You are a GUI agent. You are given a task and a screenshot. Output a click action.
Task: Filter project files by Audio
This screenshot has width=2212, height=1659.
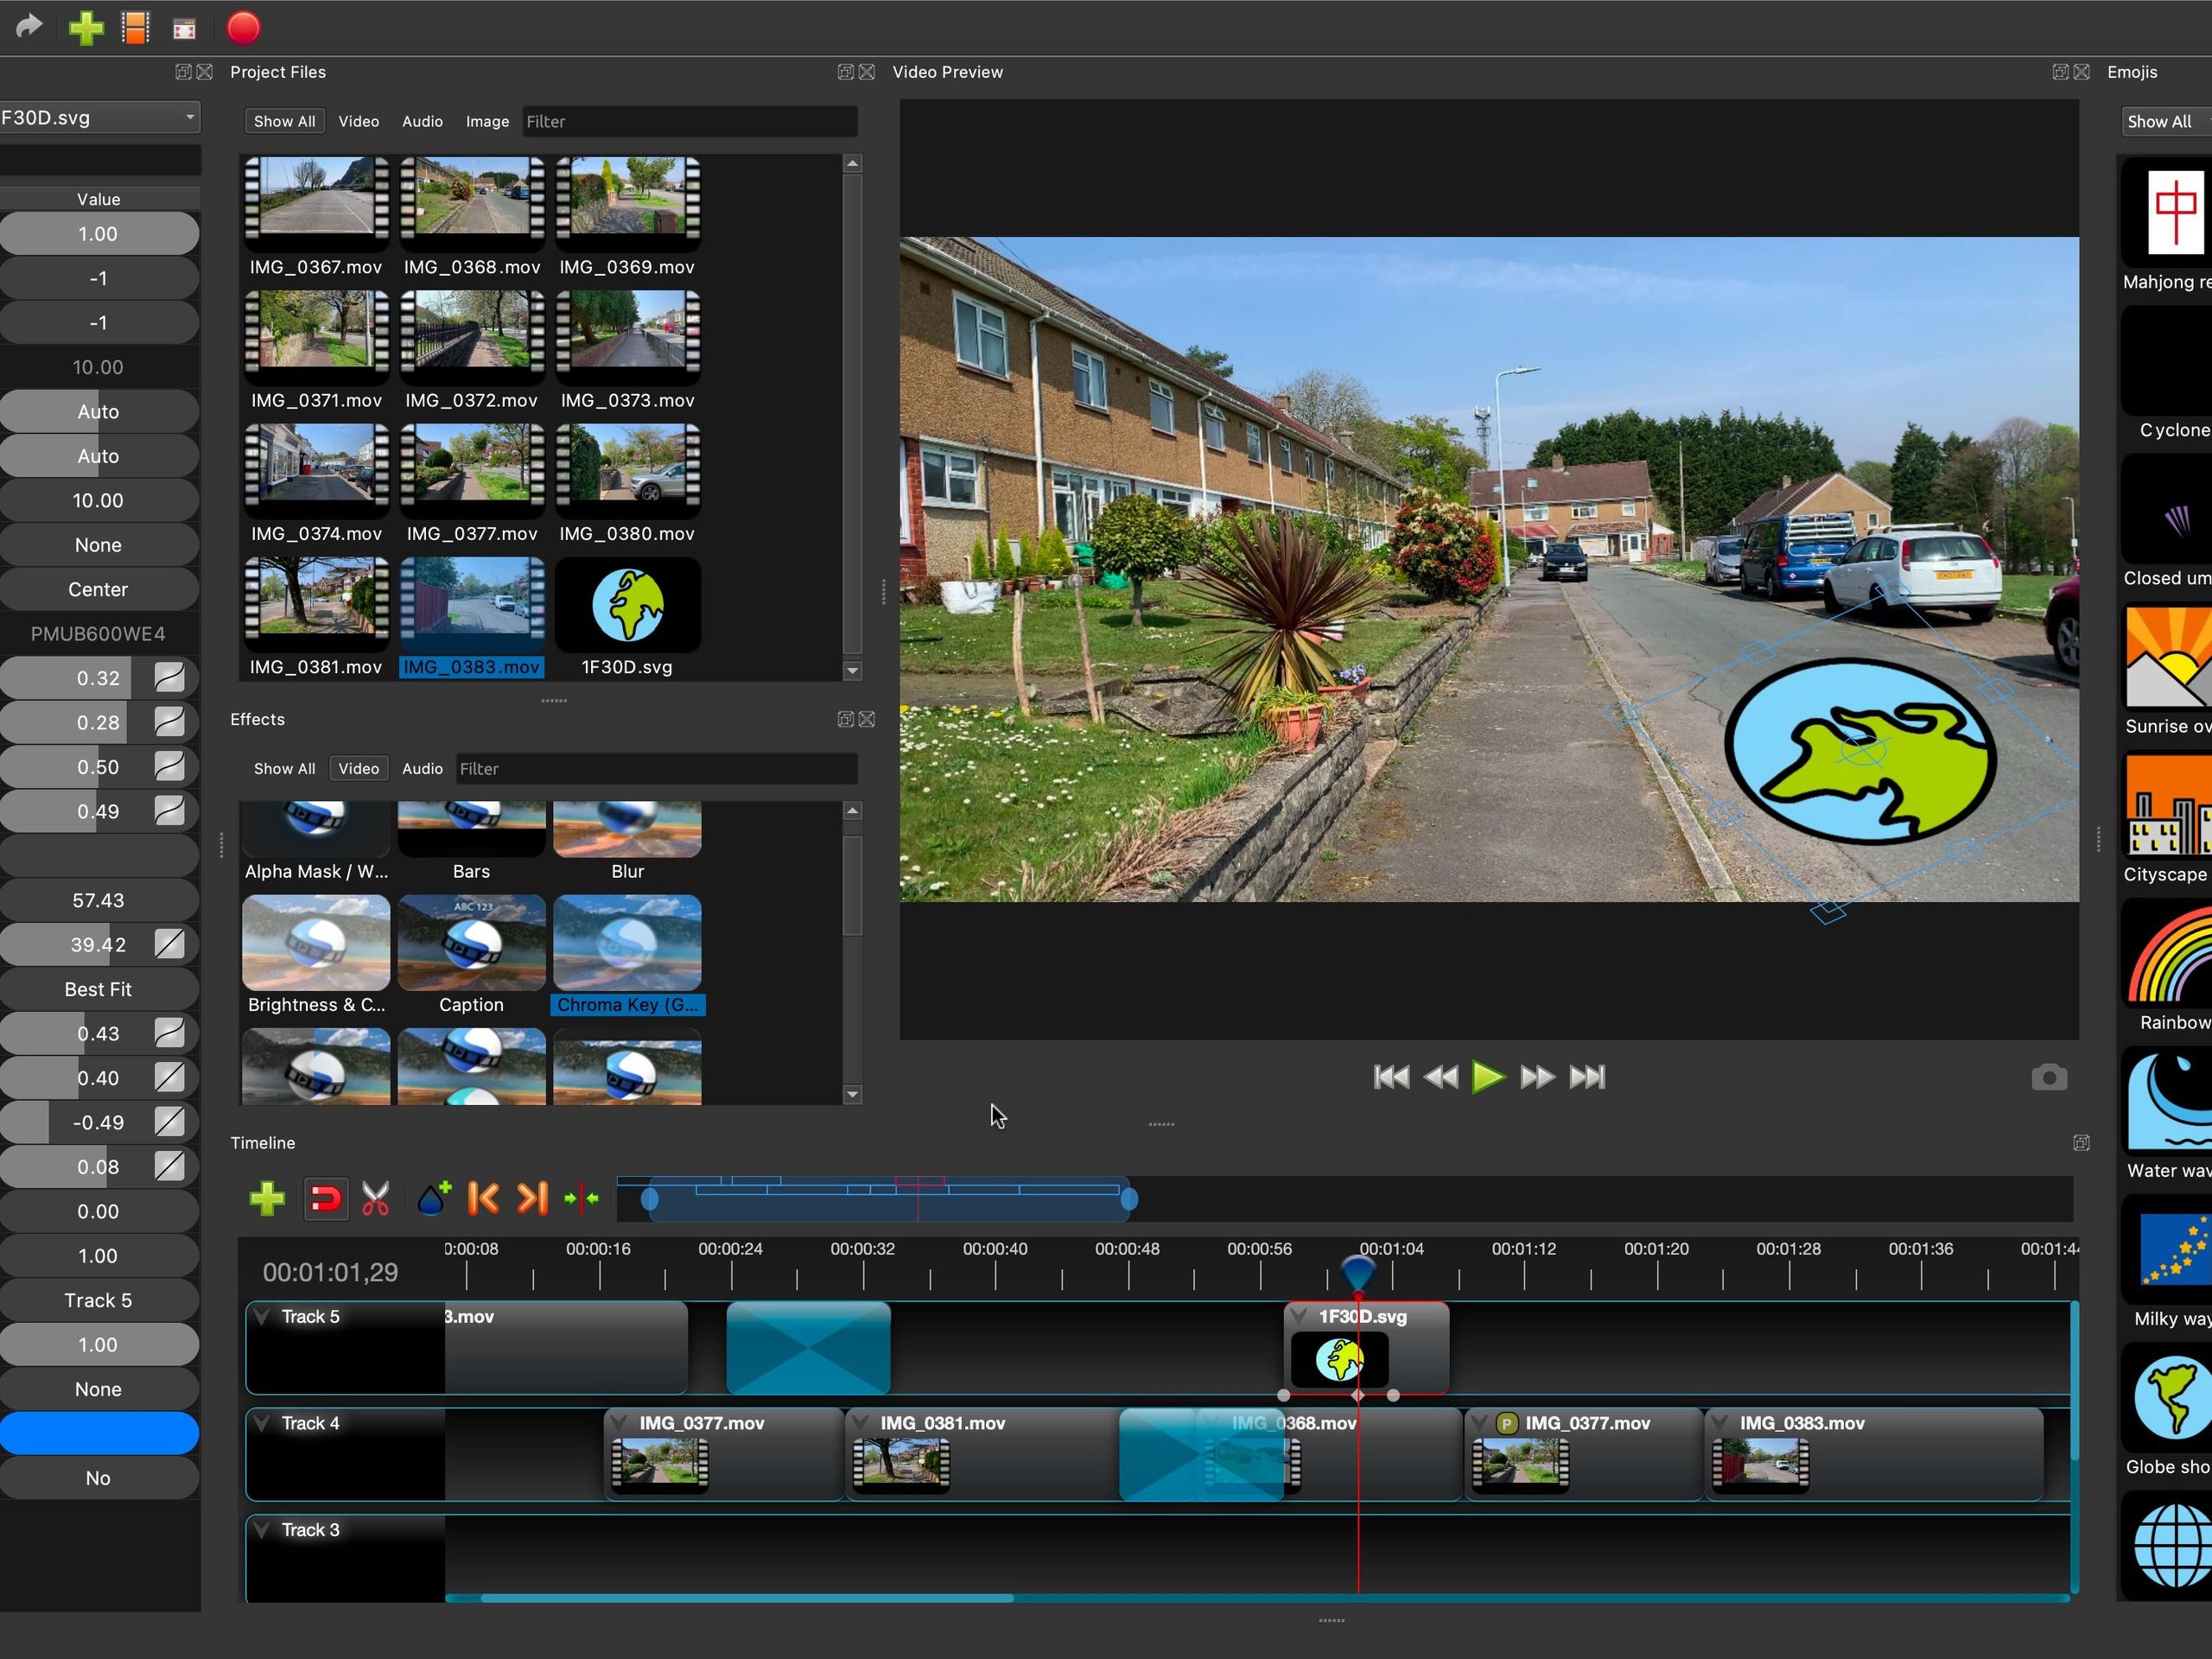[422, 121]
